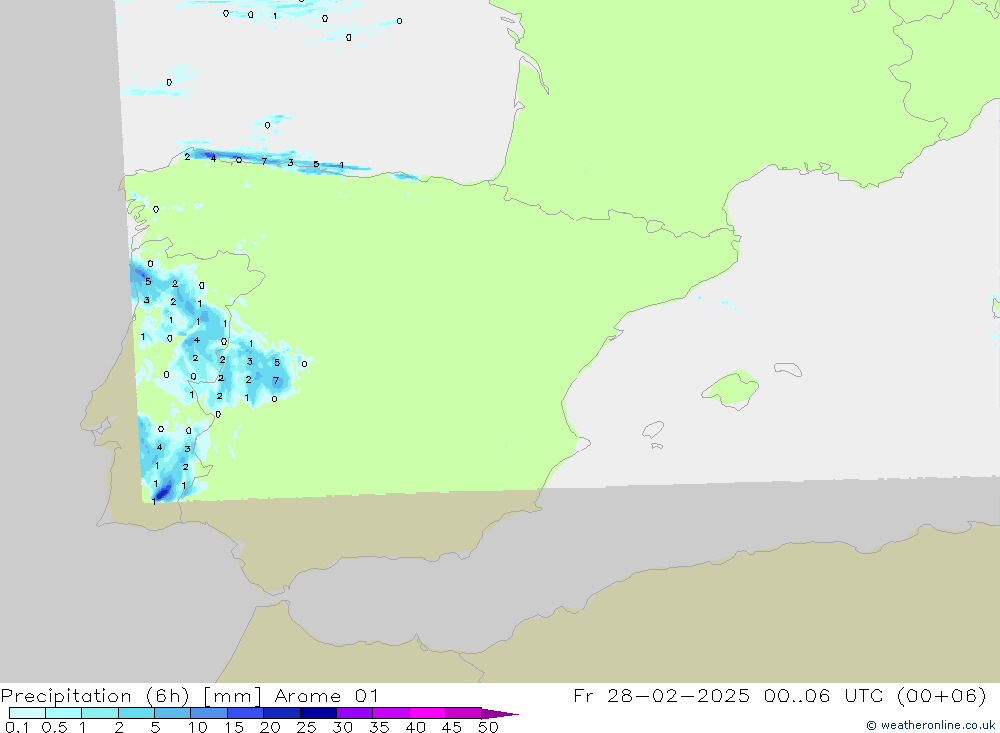Click the '15' legend scale label

pos(234,727)
